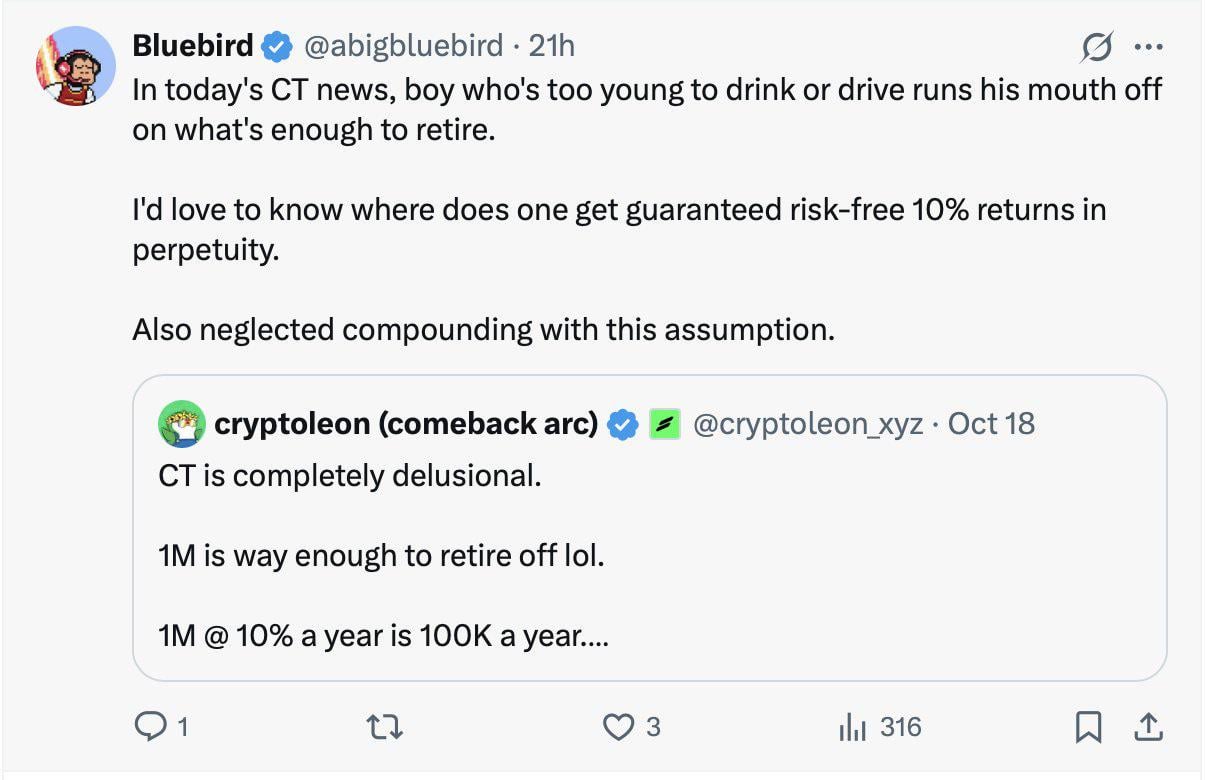Repost this tweet via retweet icon
Screen dimensions: 1206x780
tap(387, 727)
